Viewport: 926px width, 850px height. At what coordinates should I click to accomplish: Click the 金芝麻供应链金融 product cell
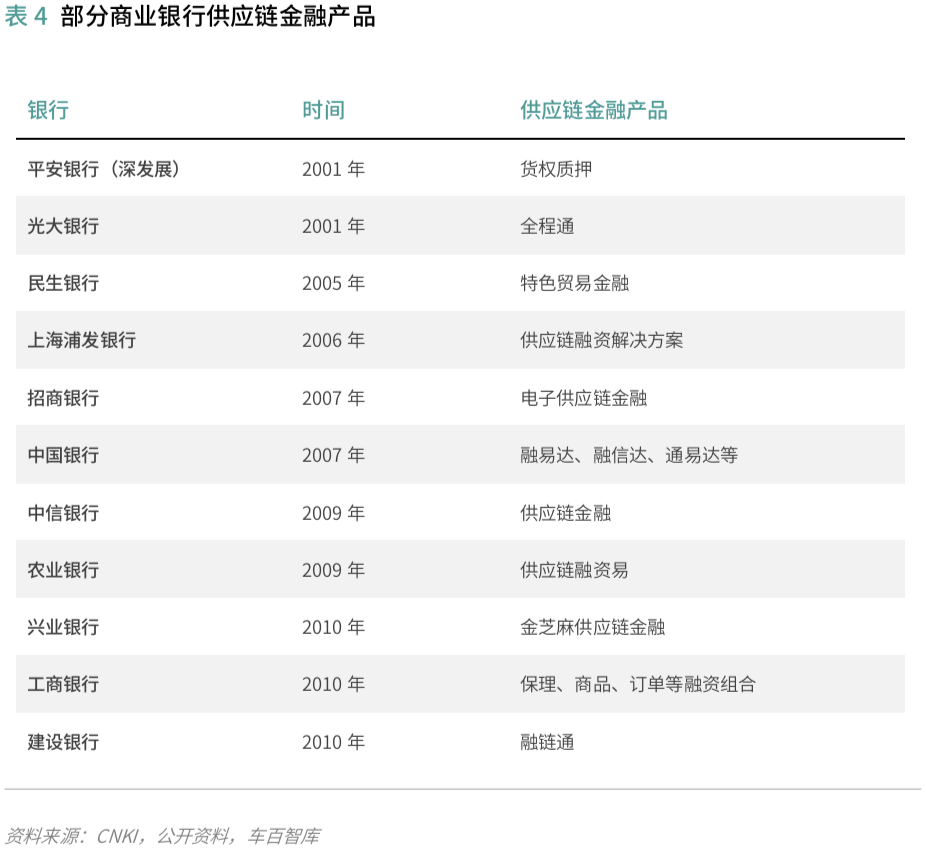click(x=592, y=627)
